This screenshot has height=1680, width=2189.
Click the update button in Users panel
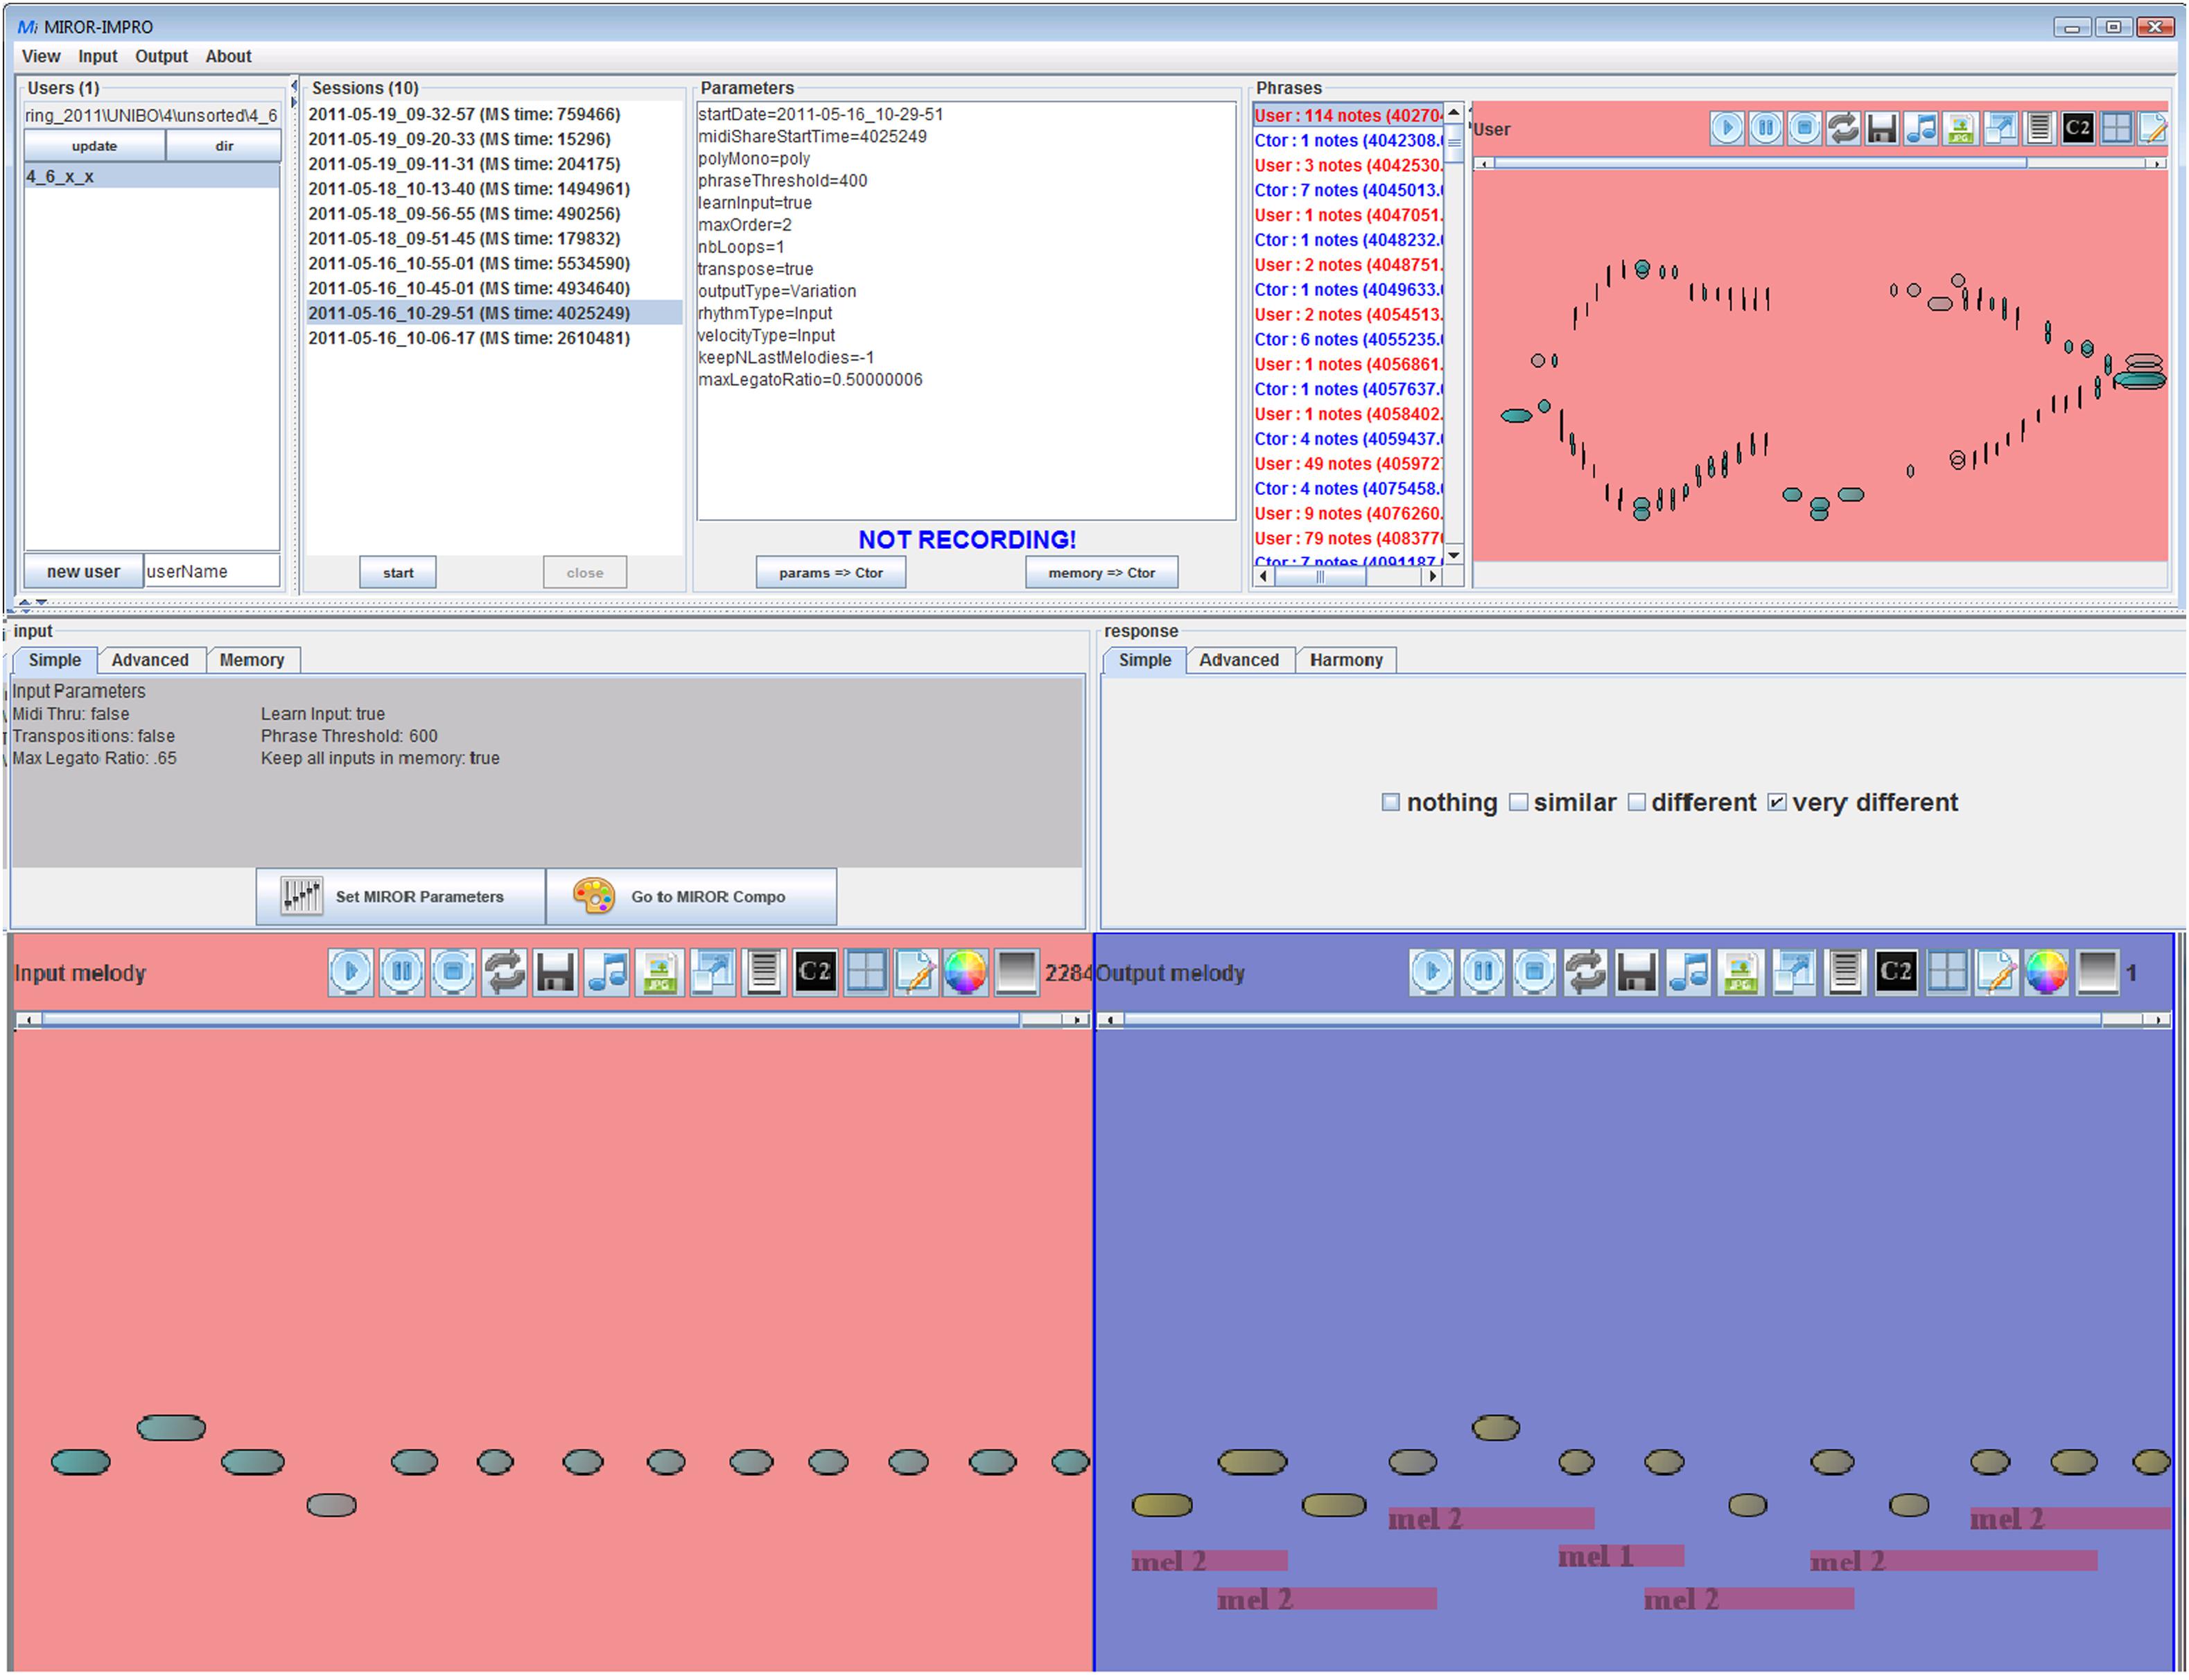click(94, 146)
